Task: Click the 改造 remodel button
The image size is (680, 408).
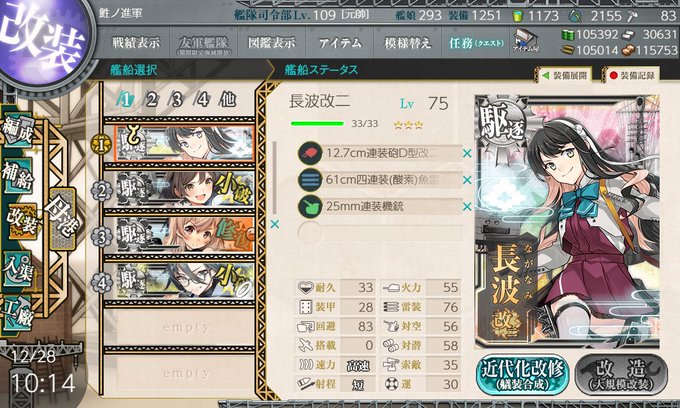Action: click(621, 375)
